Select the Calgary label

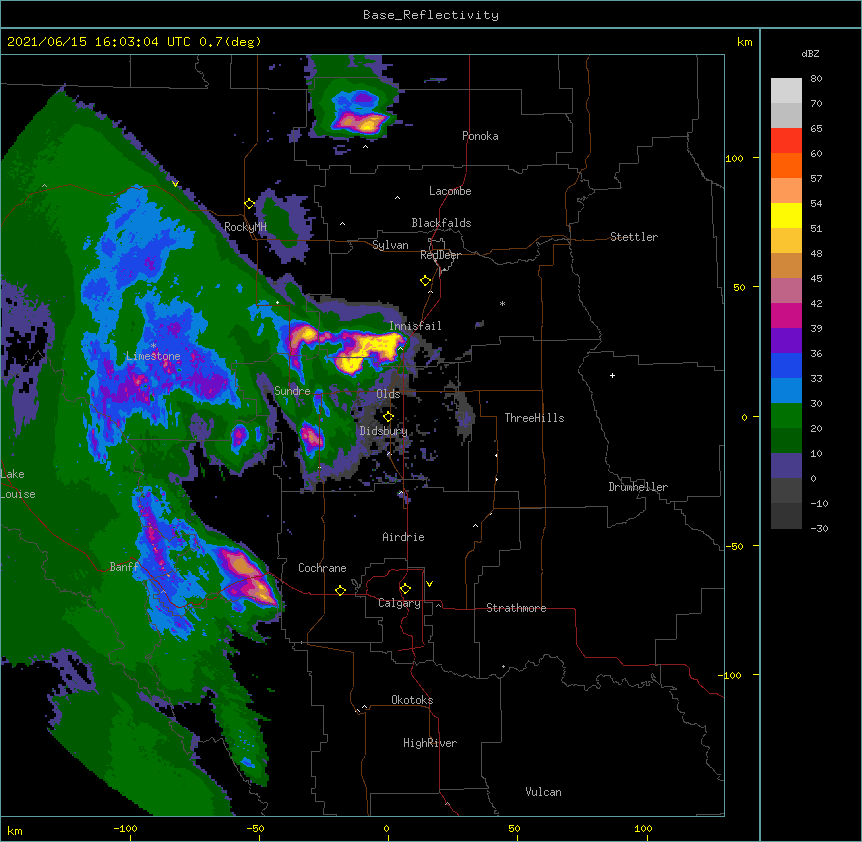(x=399, y=603)
